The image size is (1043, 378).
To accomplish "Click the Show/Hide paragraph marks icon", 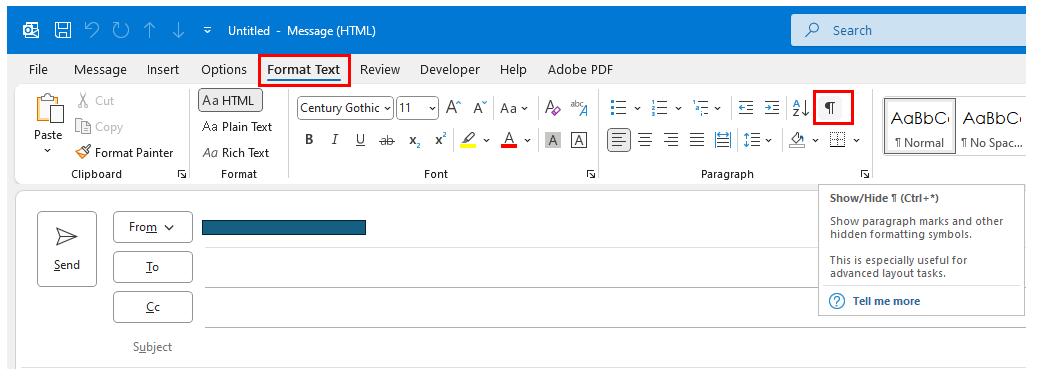I will [x=830, y=108].
